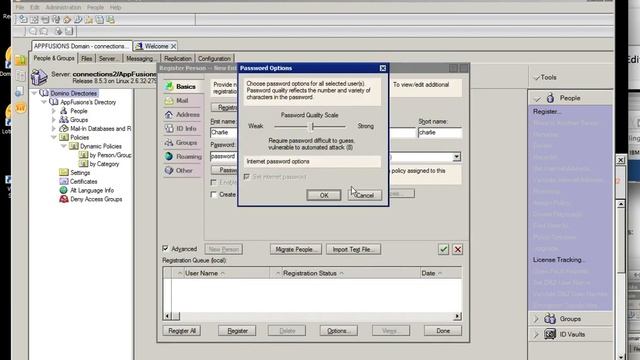Image resolution: width=640 pixels, height=360 pixels.
Task: Collapse the Tools panel header
Action: 537,77
